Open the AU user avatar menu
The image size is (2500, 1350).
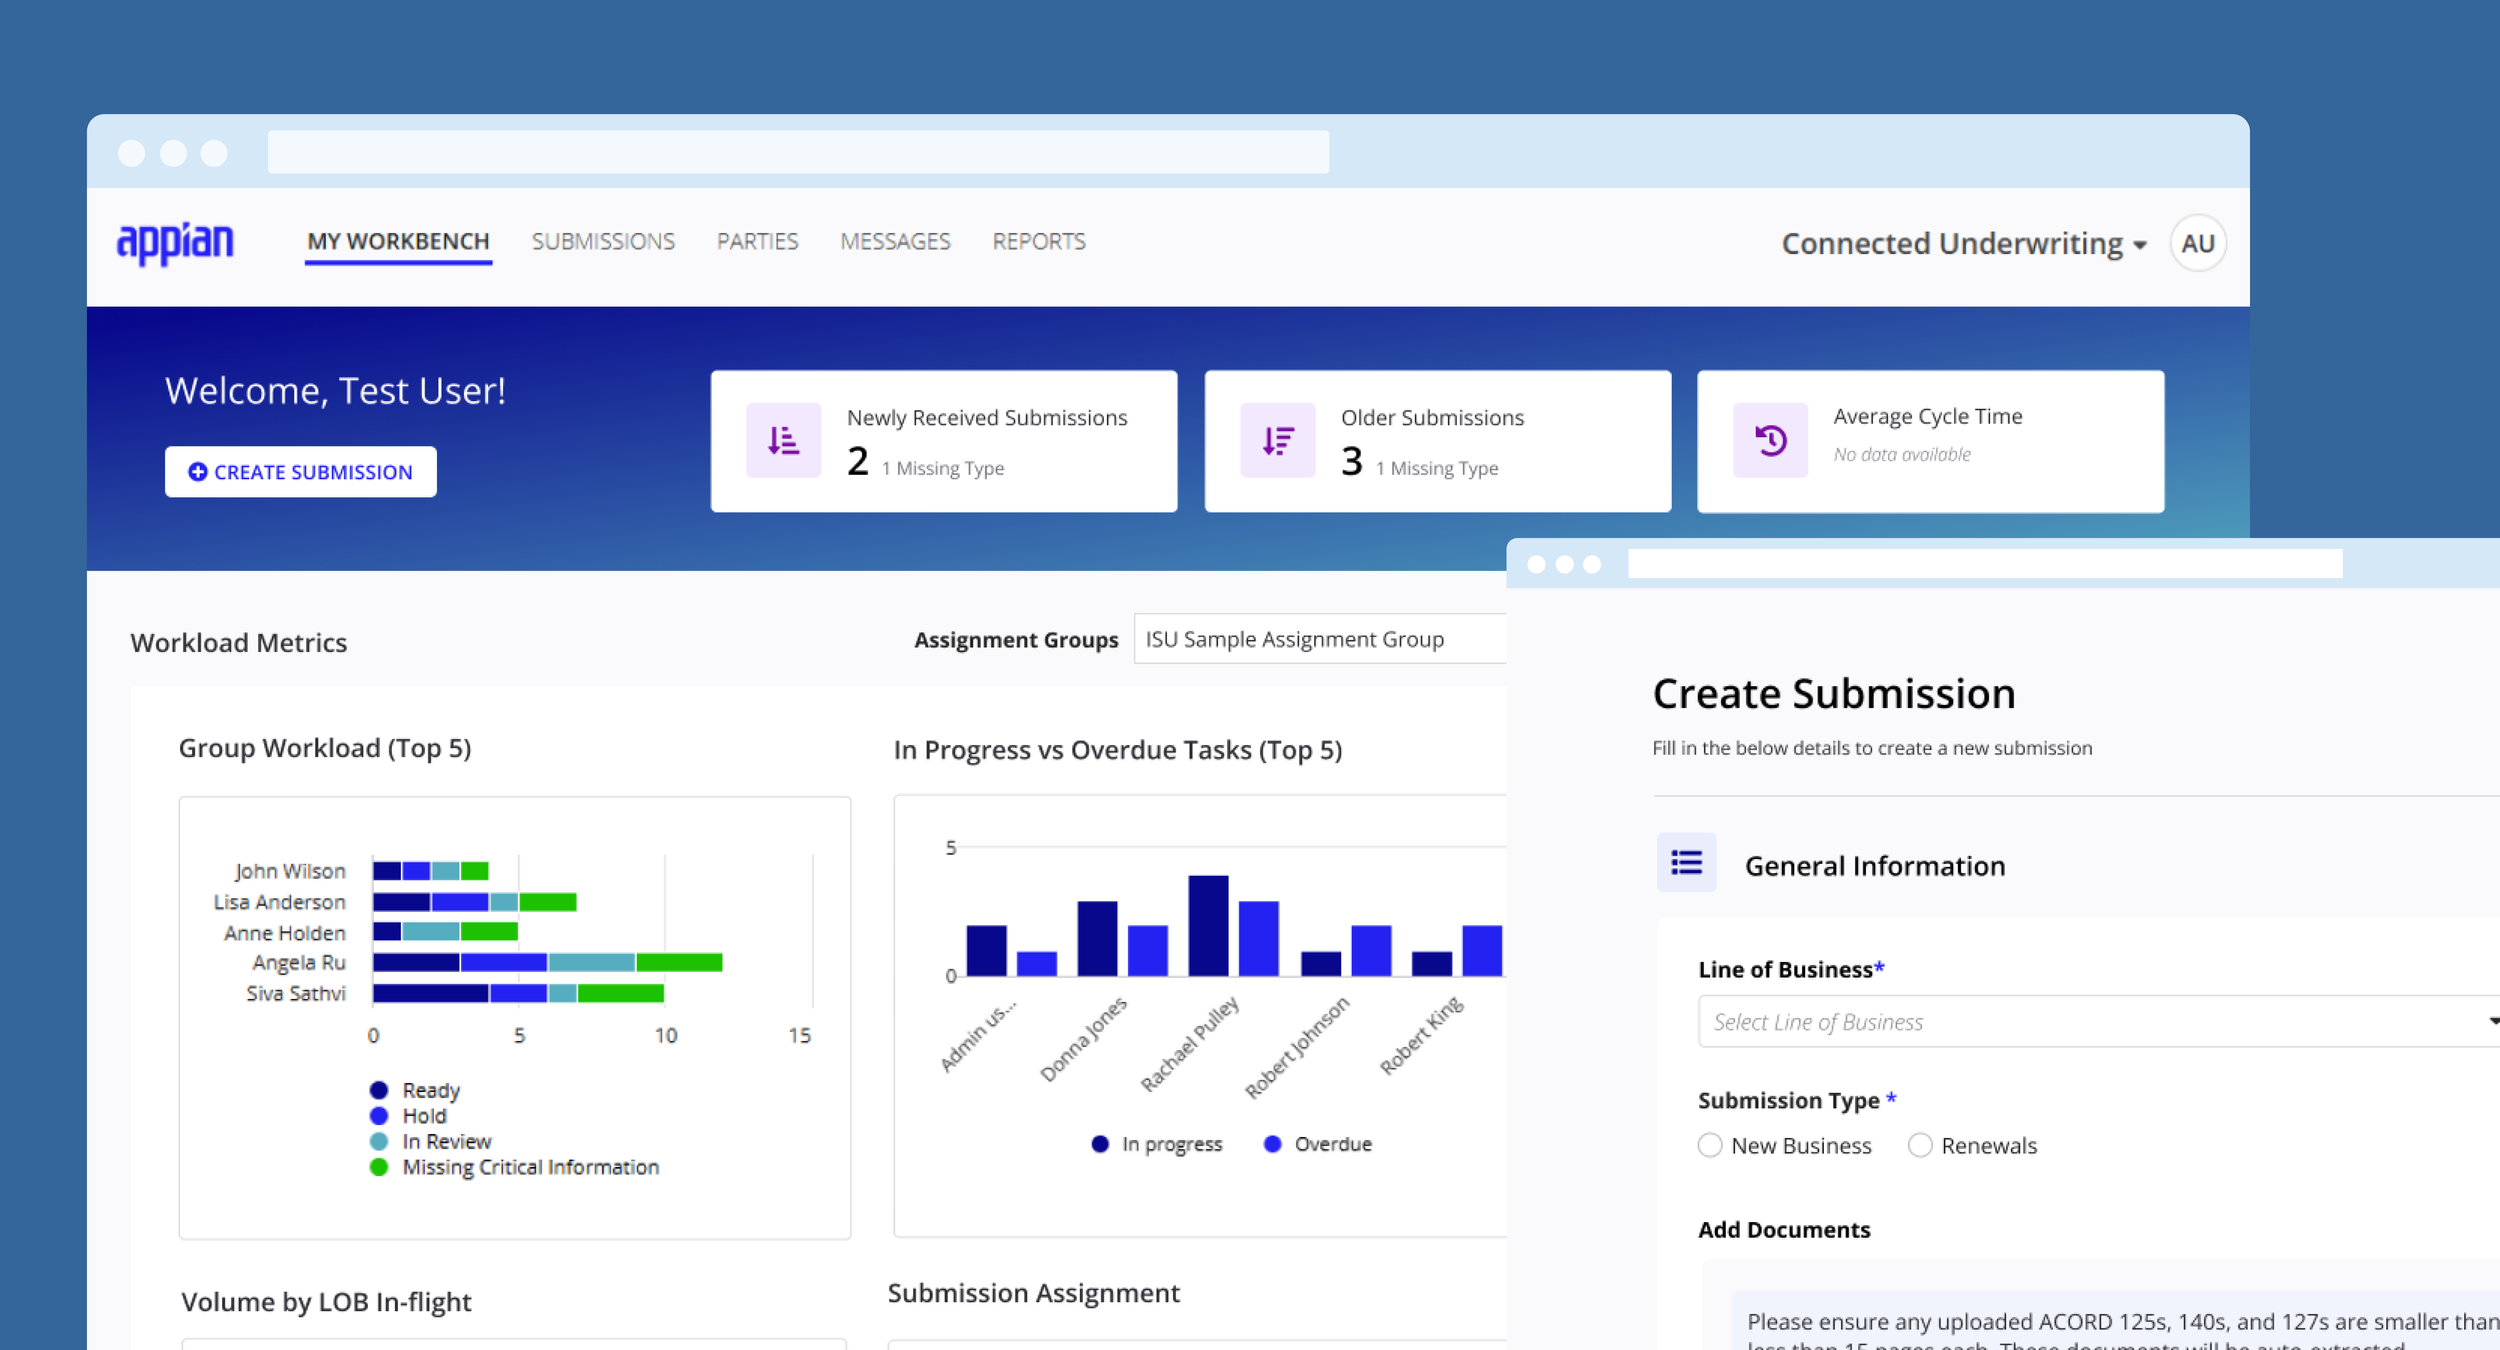2197,243
